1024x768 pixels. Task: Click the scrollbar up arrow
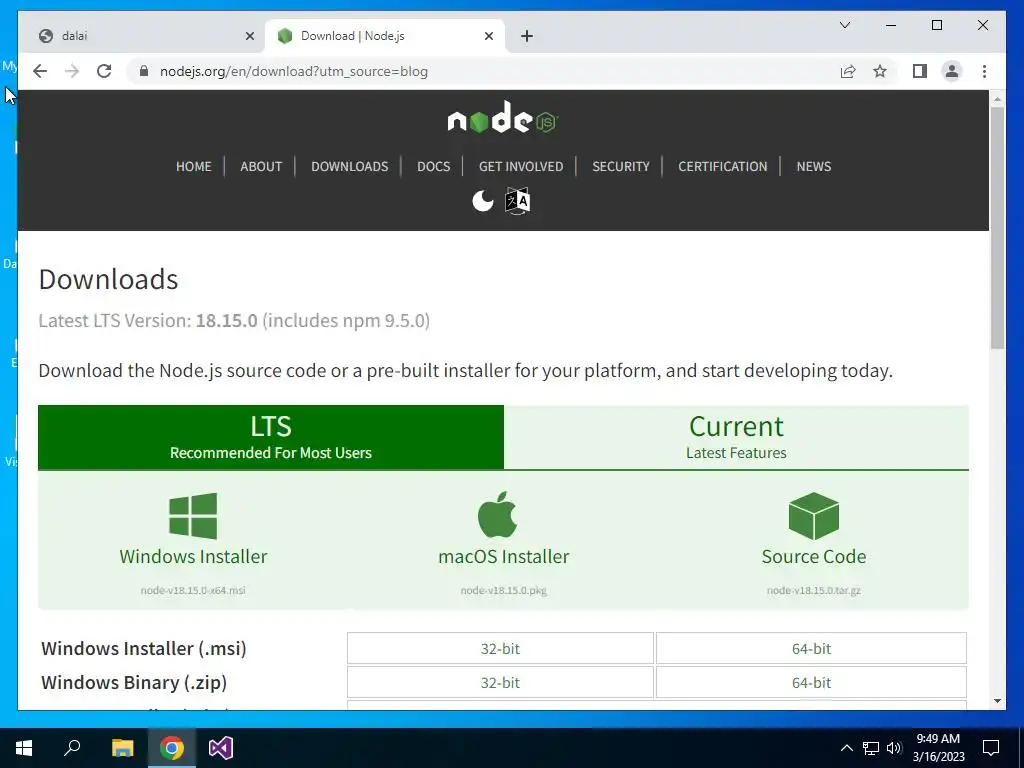click(x=997, y=99)
